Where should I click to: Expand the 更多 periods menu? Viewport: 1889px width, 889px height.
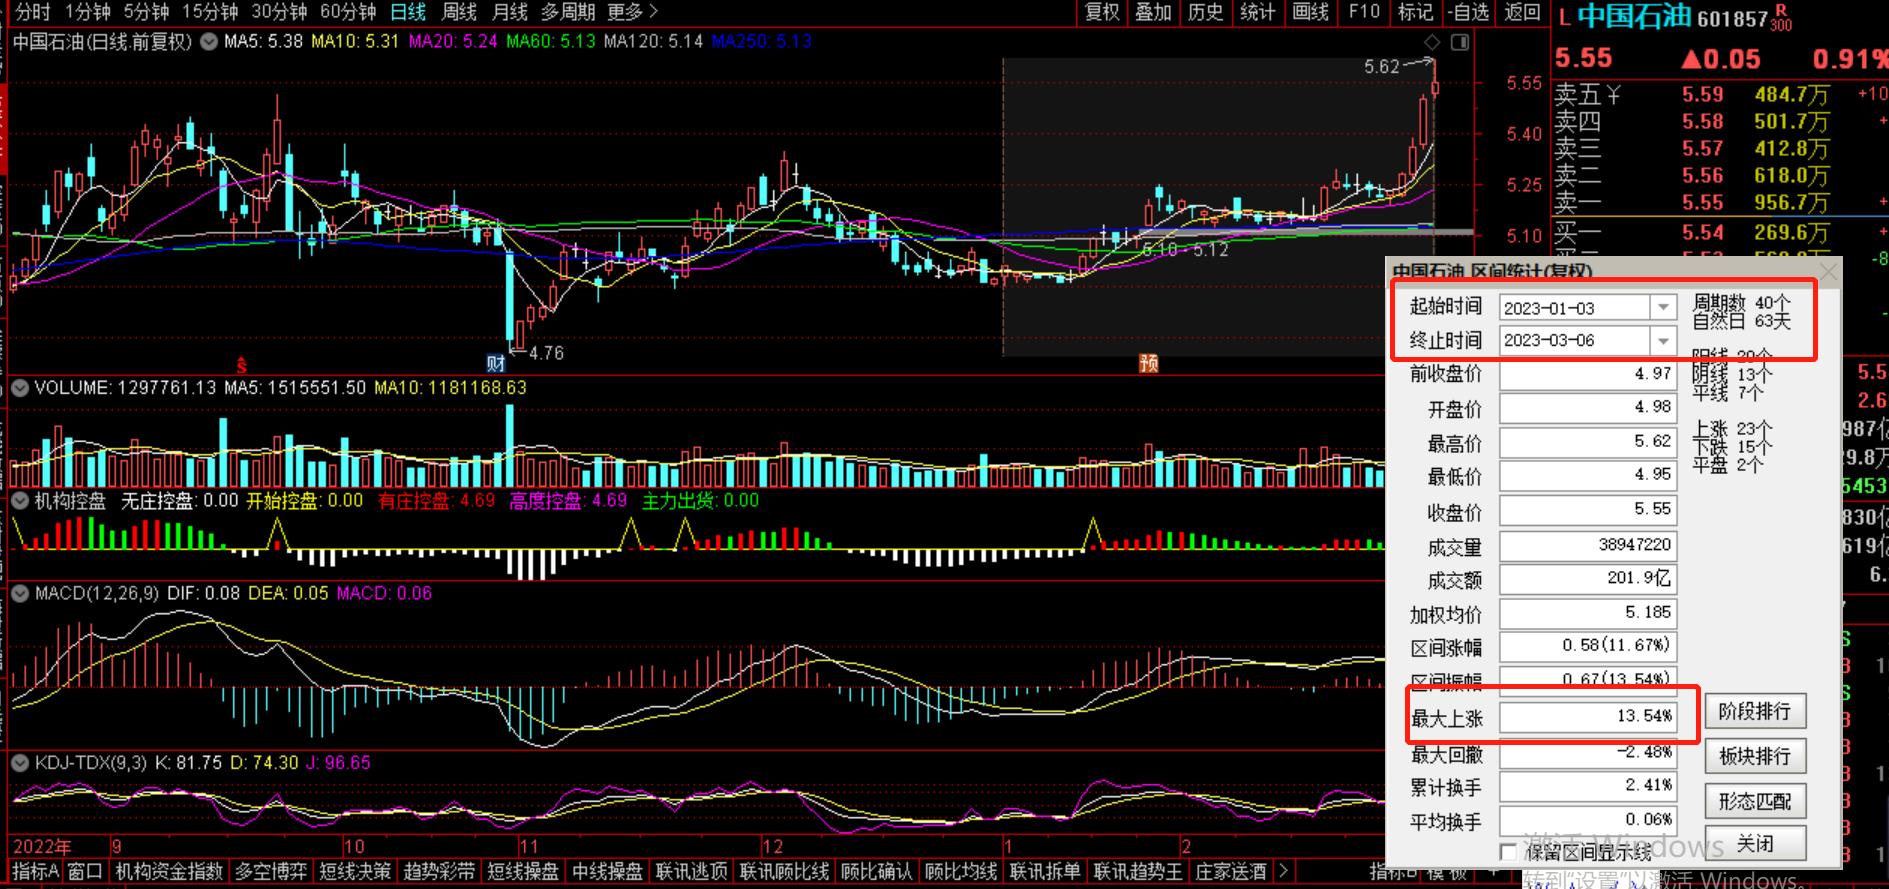coord(632,12)
